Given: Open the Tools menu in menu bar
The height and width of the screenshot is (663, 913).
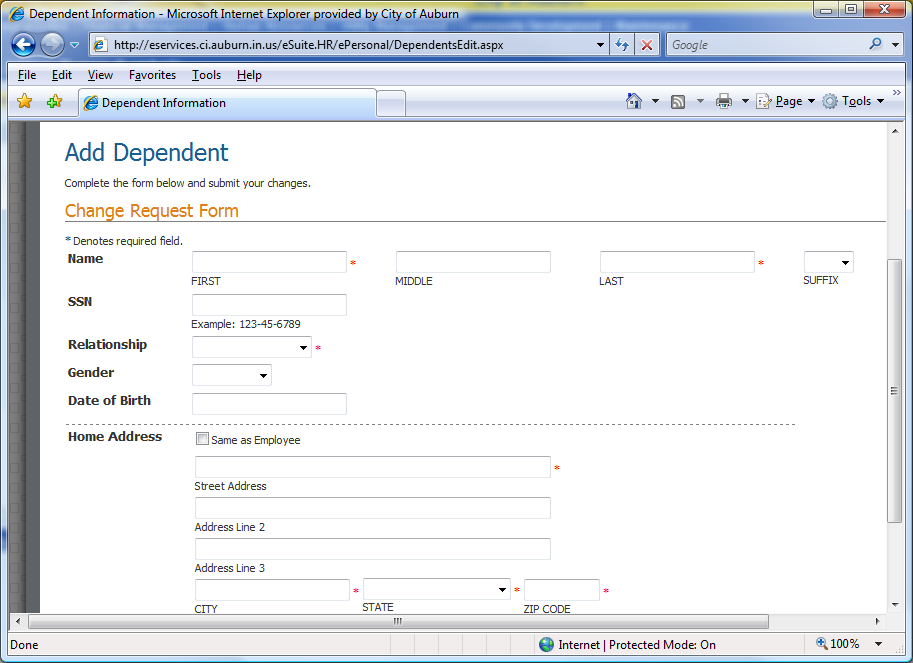Looking at the screenshot, I should coord(206,75).
